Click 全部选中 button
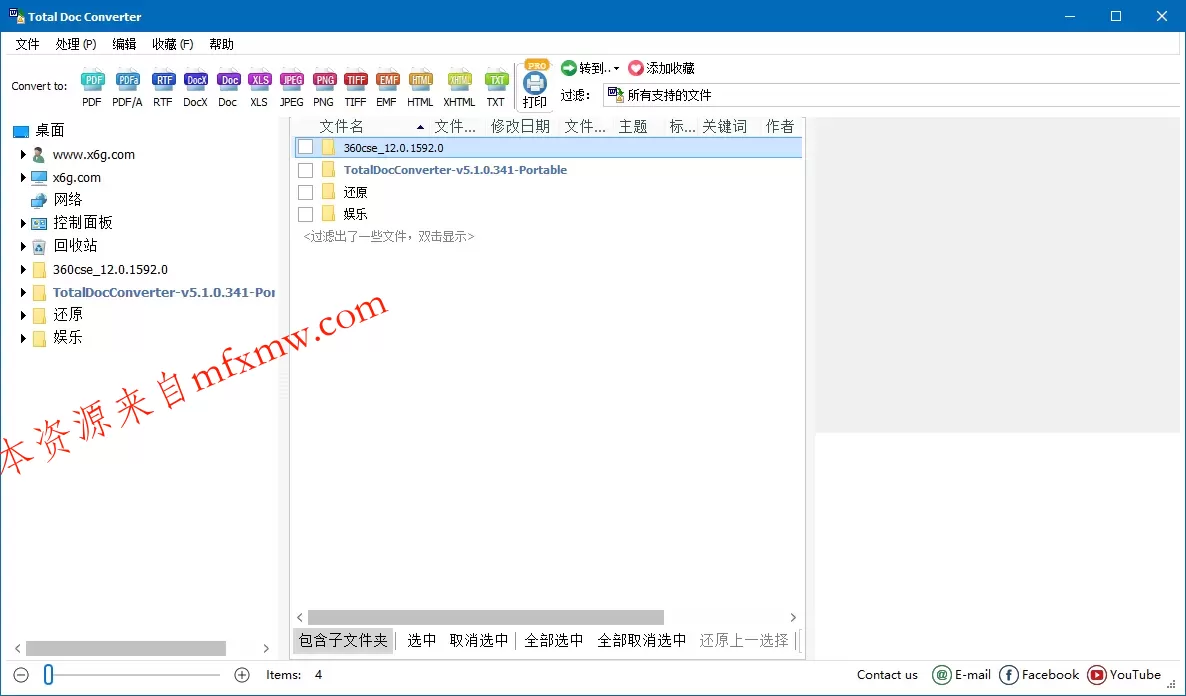This screenshot has height=696, width=1186. [554, 641]
